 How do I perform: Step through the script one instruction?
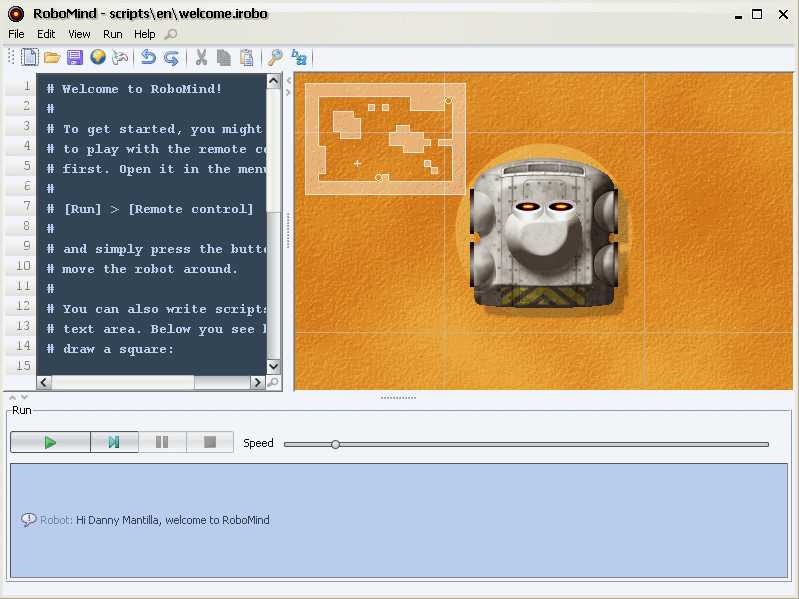pos(114,442)
